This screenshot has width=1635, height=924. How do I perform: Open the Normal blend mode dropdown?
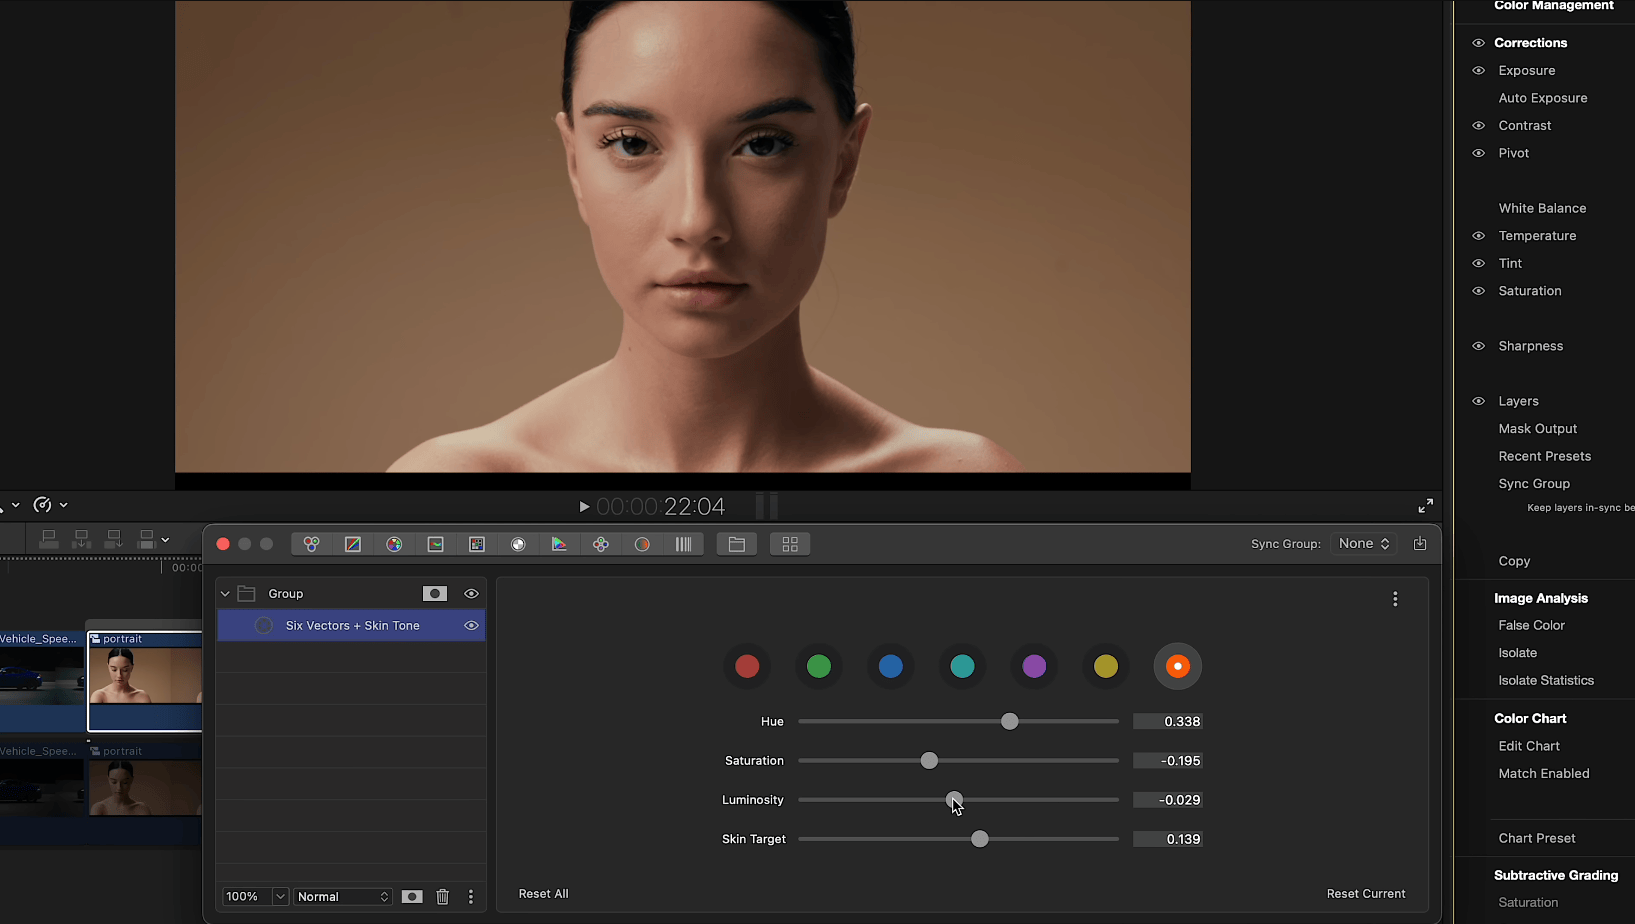pyautogui.click(x=343, y=897)
